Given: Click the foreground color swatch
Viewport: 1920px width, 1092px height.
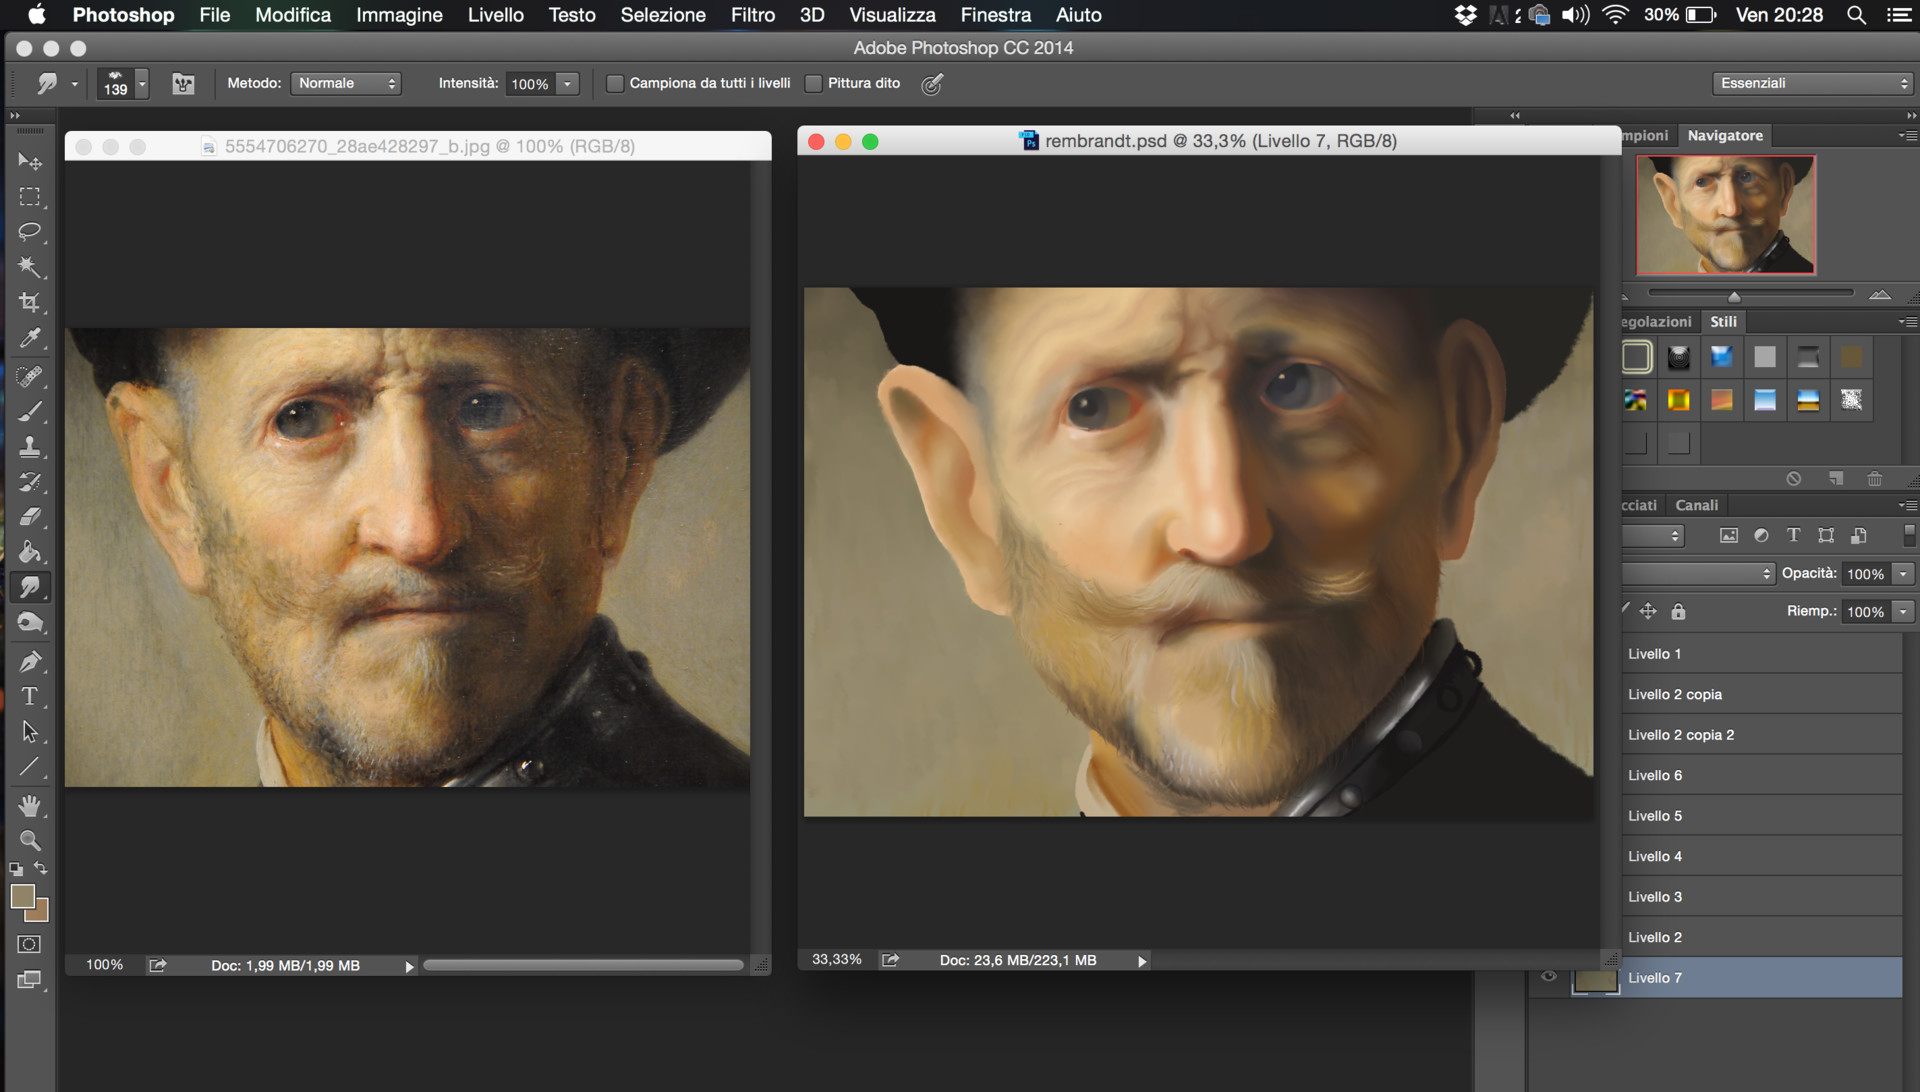Looking at the screenshot, I should 22,896.
